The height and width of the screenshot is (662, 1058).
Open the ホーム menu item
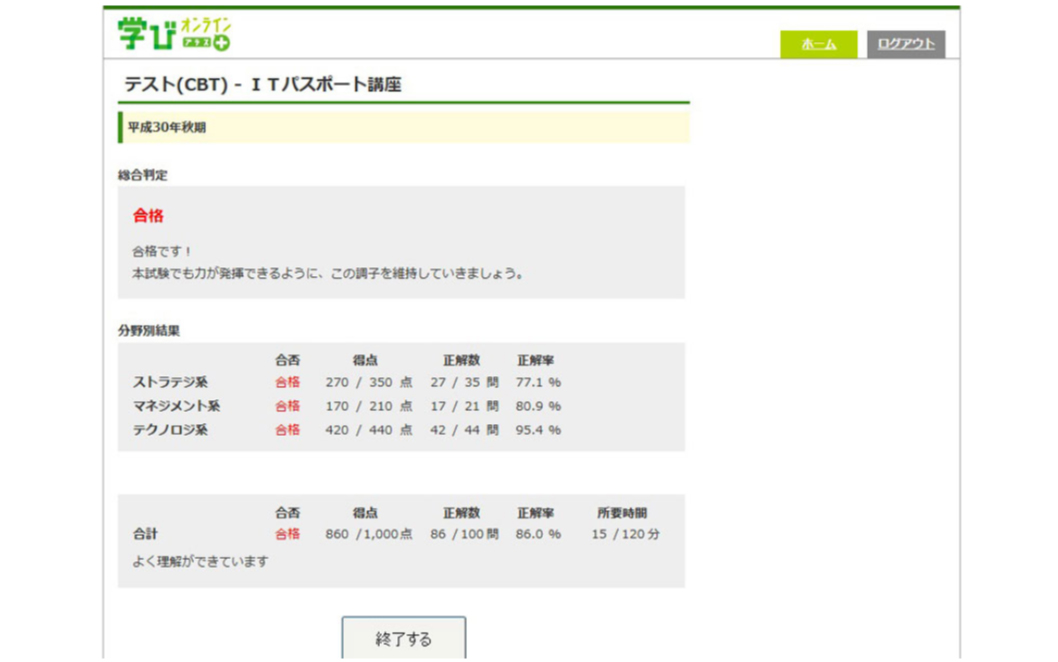(x=817, y=43)
